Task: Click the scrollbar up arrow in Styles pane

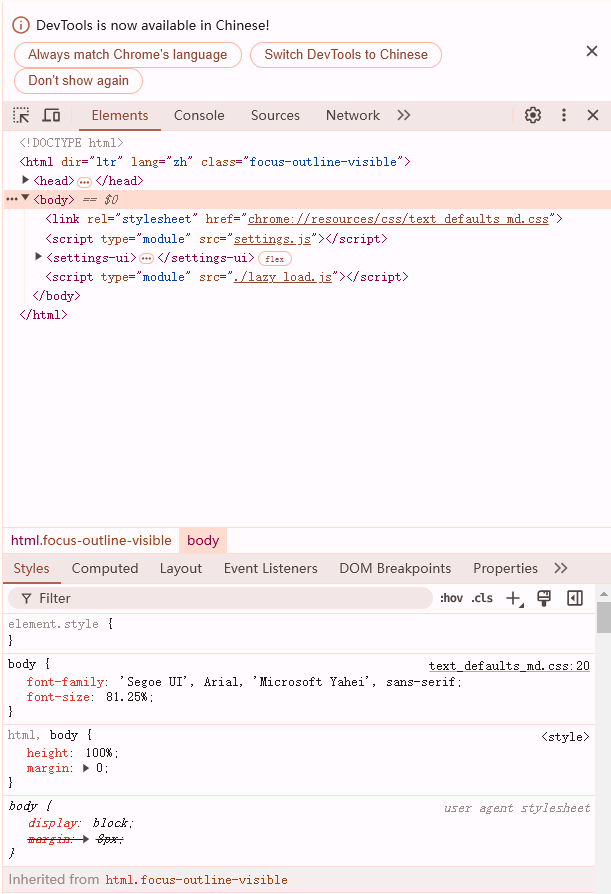Action: coord(604,594)
